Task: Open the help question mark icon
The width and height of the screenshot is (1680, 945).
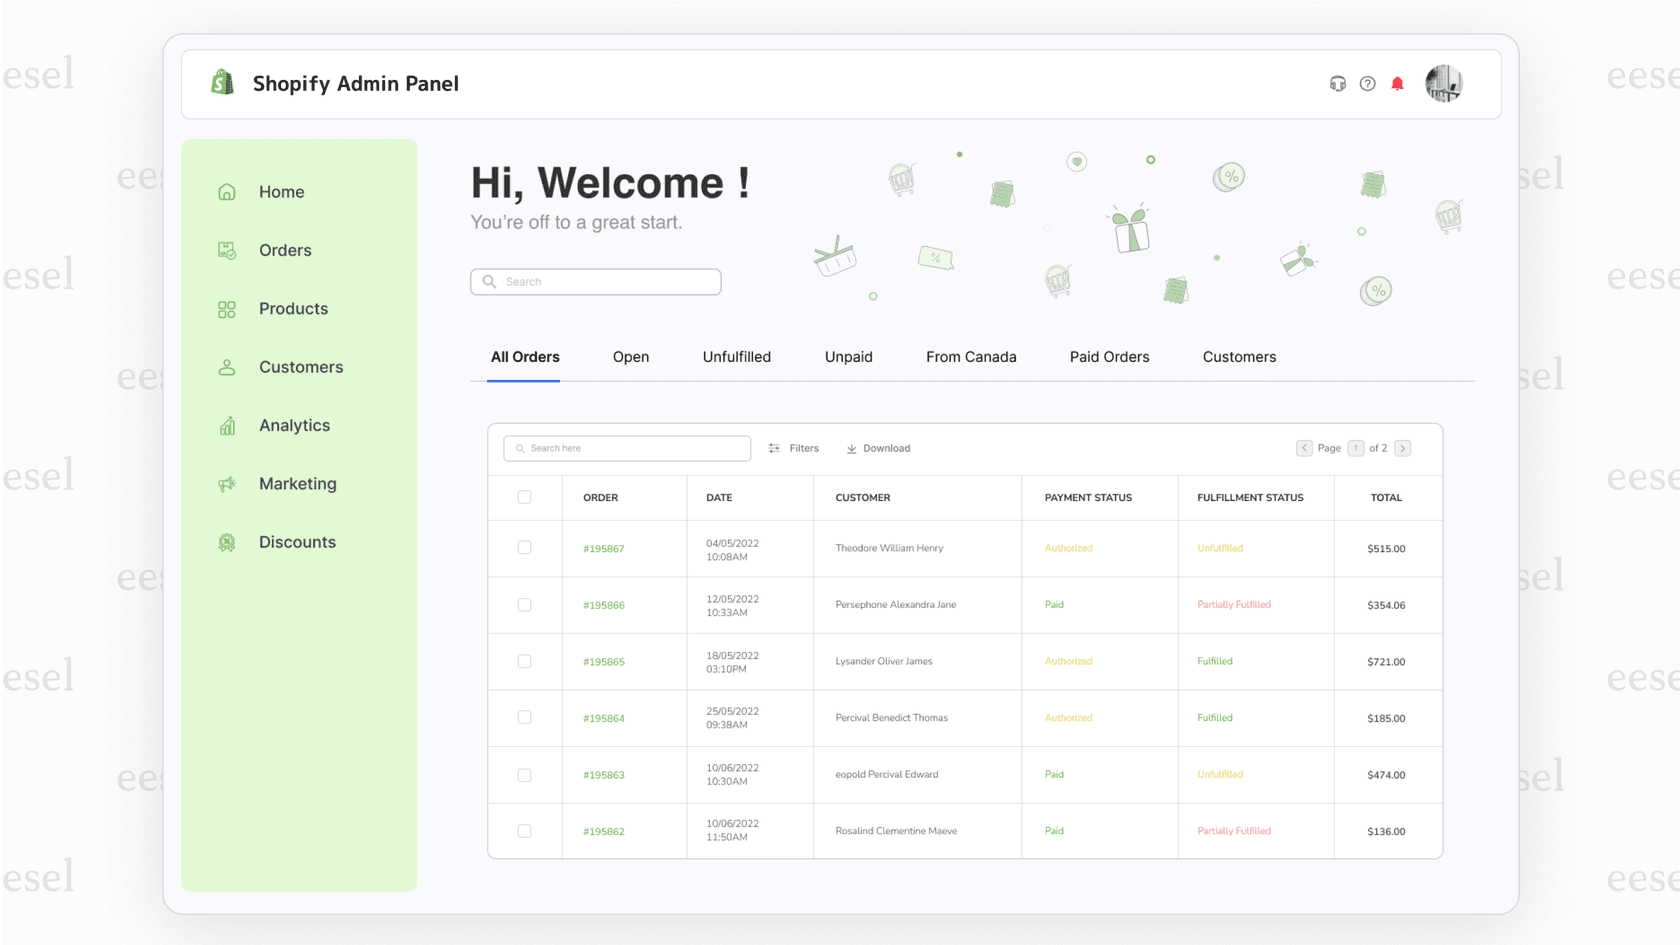Action: [1367, 84]
